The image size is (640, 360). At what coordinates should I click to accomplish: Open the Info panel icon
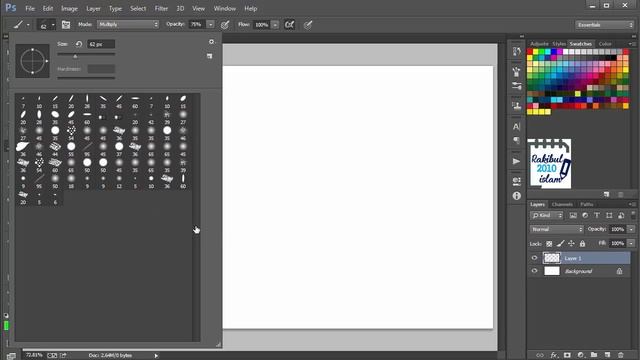(516, 196)
